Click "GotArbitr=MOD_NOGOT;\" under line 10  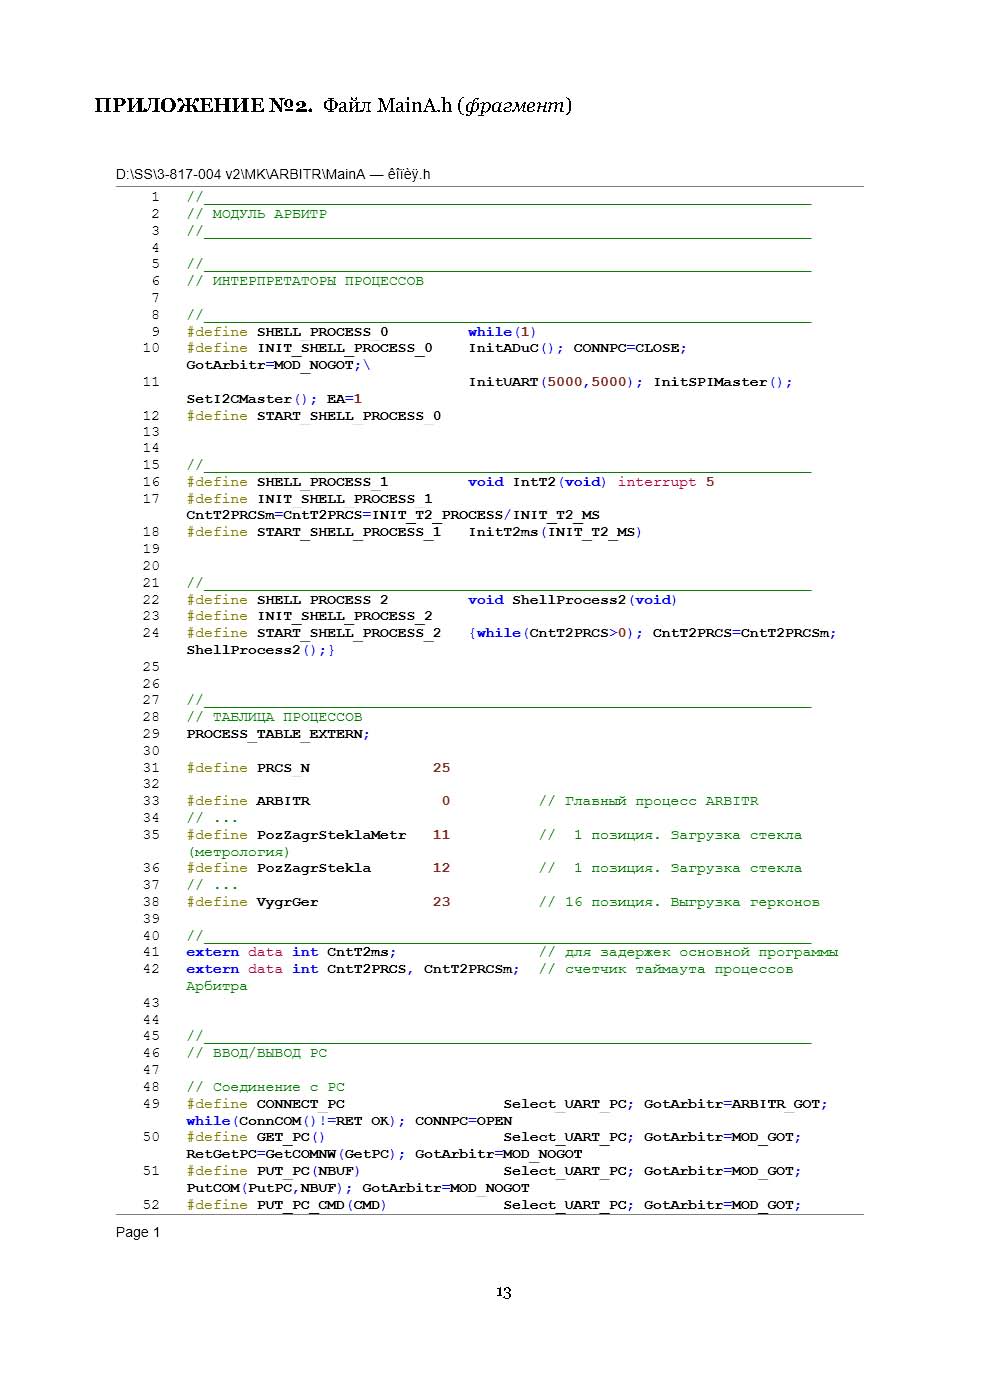coord(278,365)
